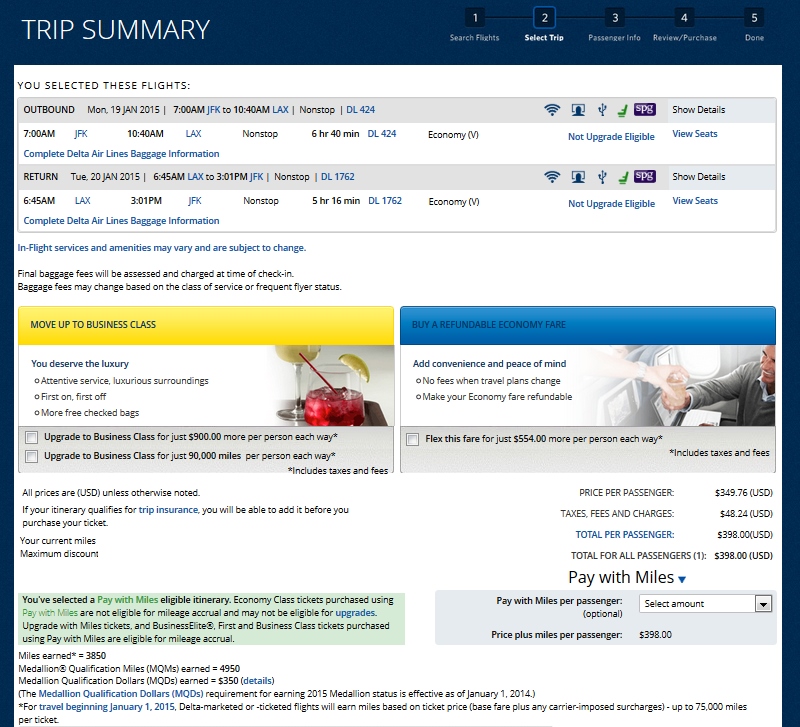Viewport: 800px width, 727px height.
Task: Check Upgrade to Business Class for 90,000 miles
Action: coord(32,456)
